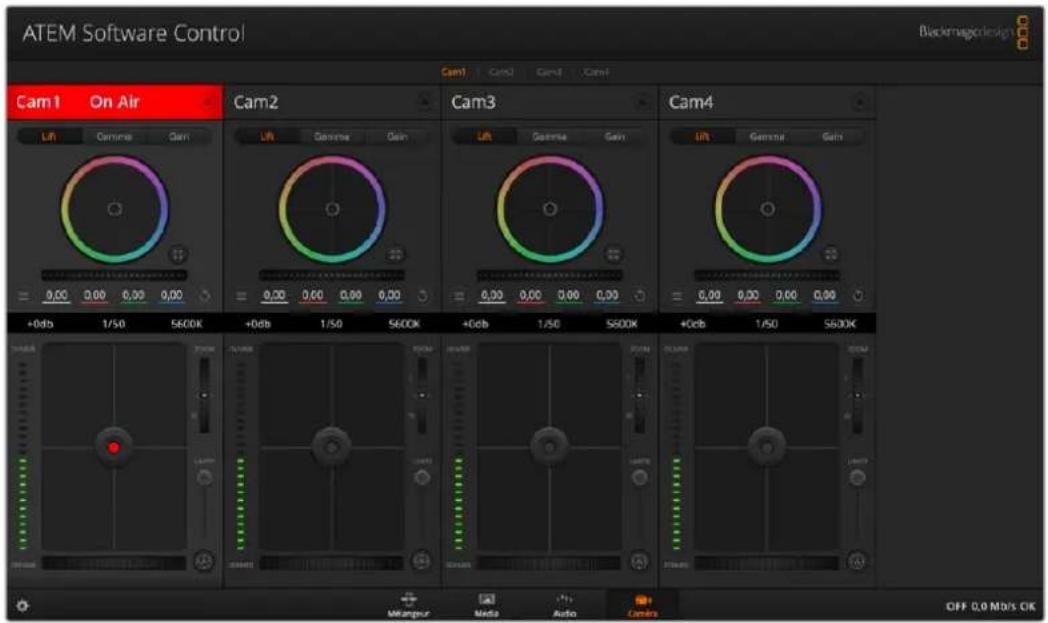Trigger auto focus for Cam3
Viewport: 1048px width, 623px height.
click(639, 562)
